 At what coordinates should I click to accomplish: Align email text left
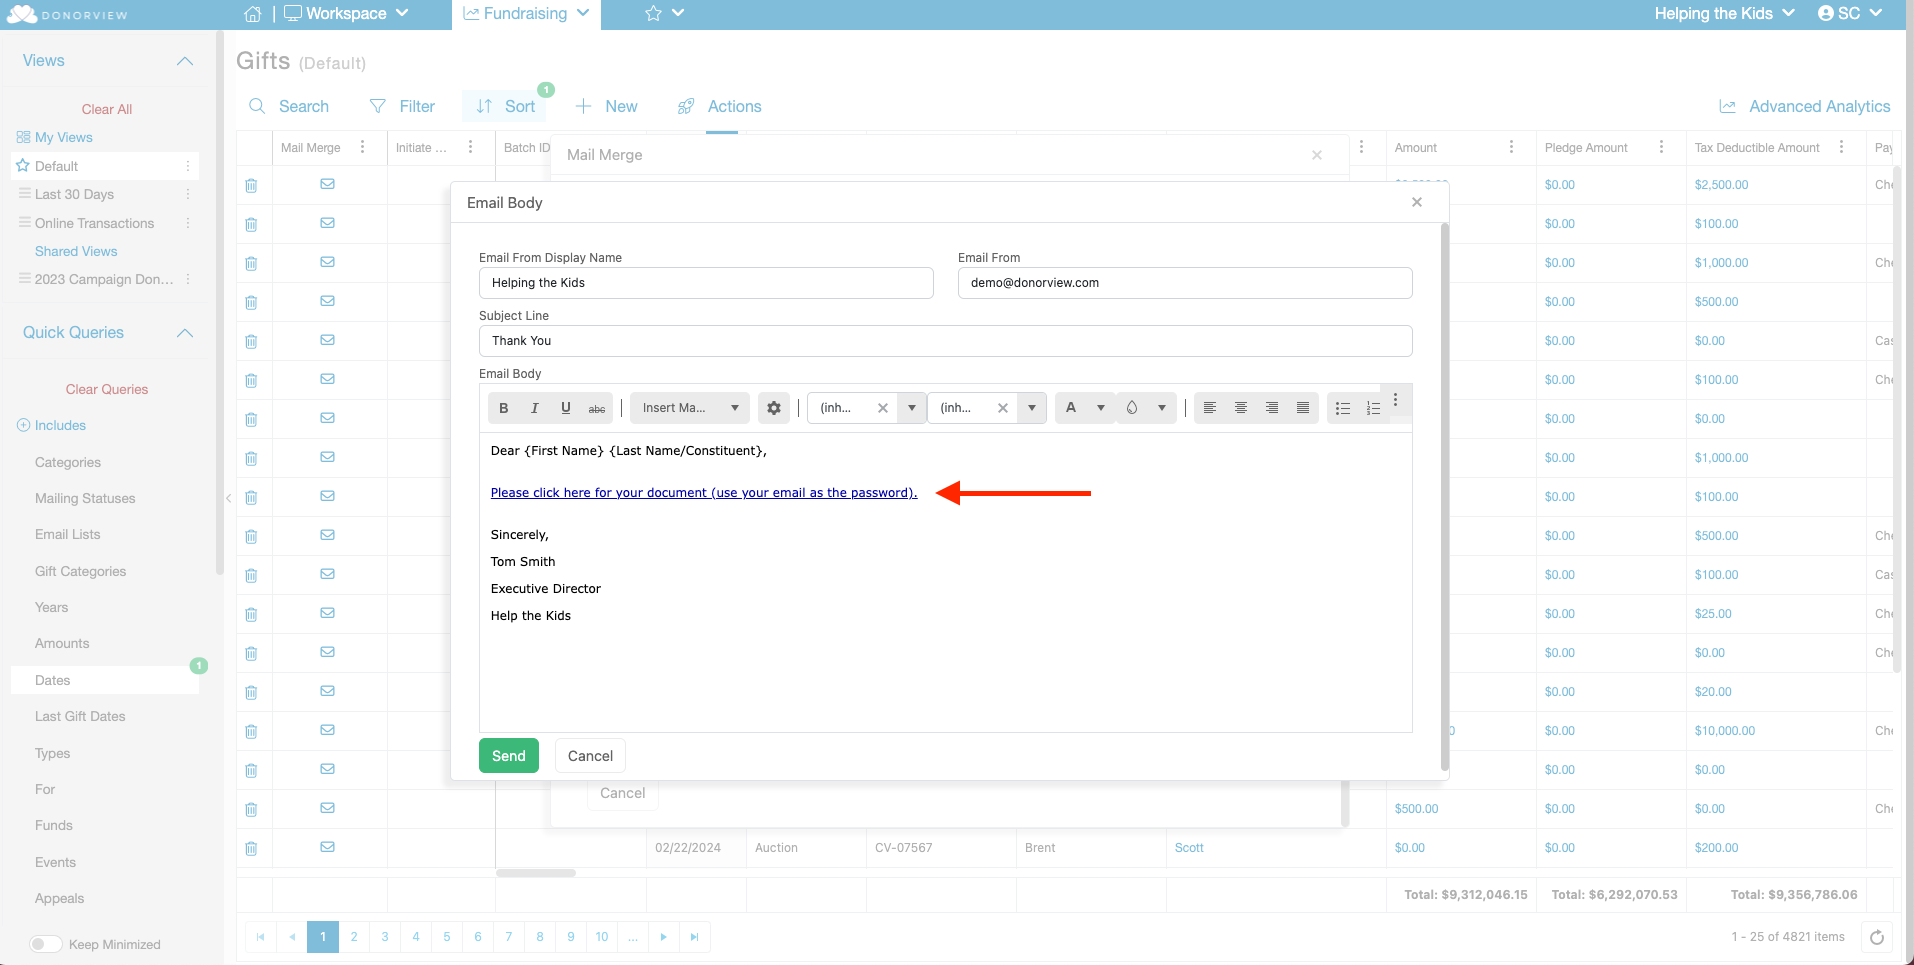(x=1210, y=408)
